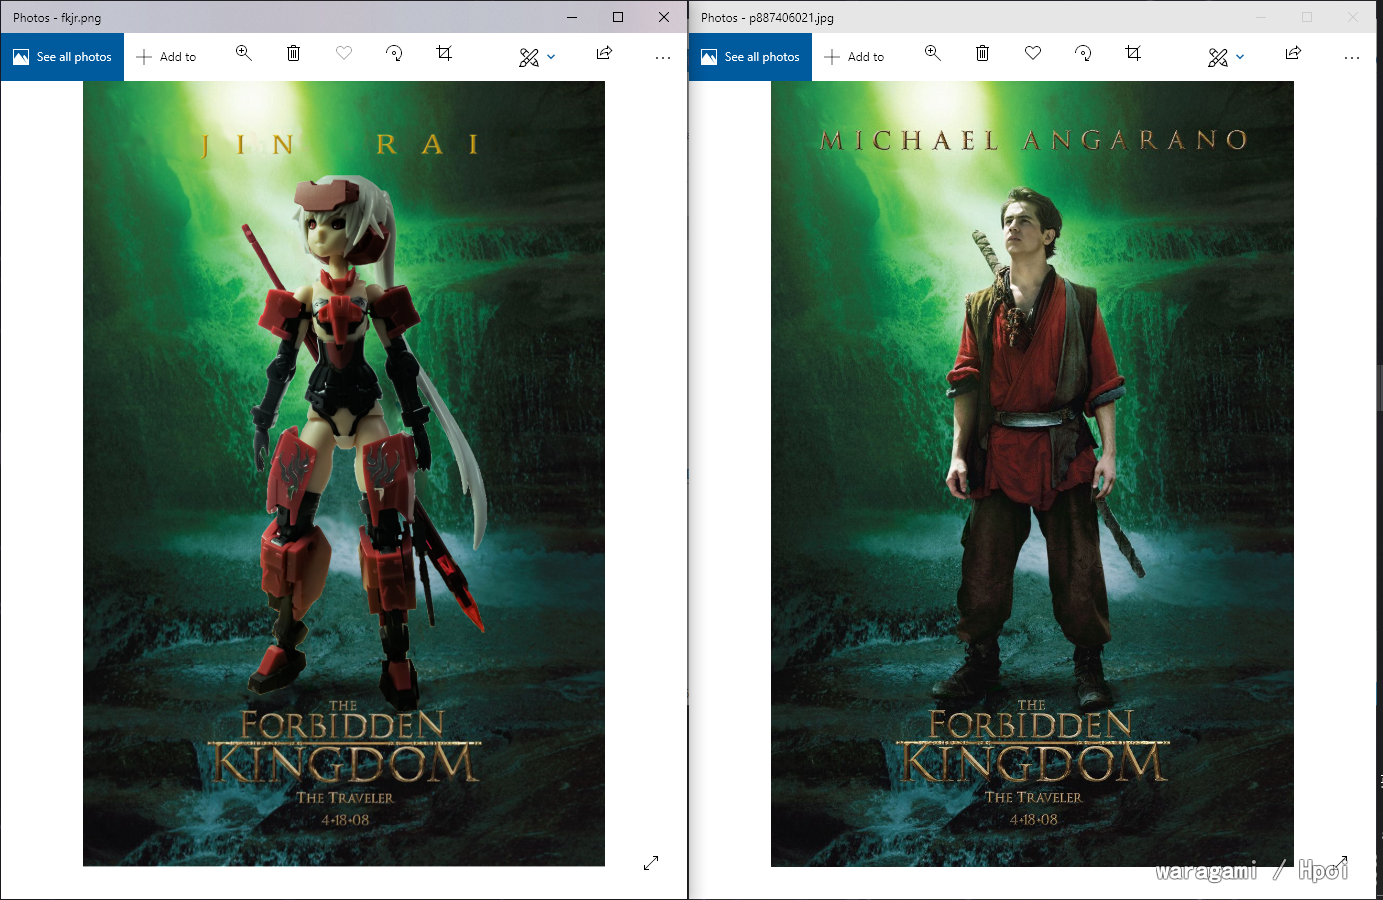Screen dimensions: 1383x900
Task: Toggle favorite heart on p887406021.jpg
Action: click(1033, 54)
